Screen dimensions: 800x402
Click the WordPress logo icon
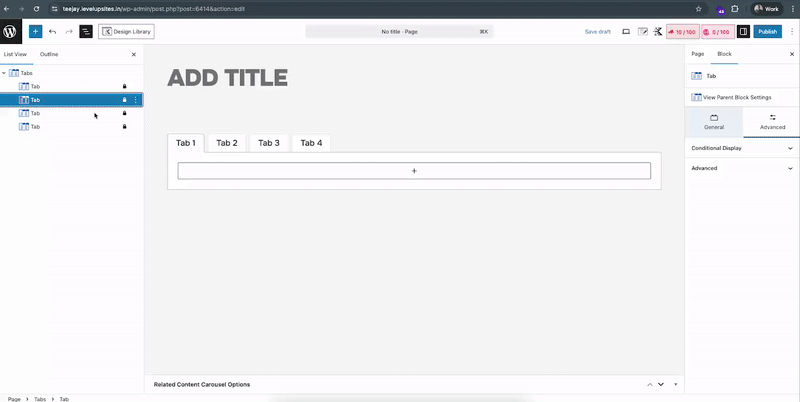click(x=11, y=31)
